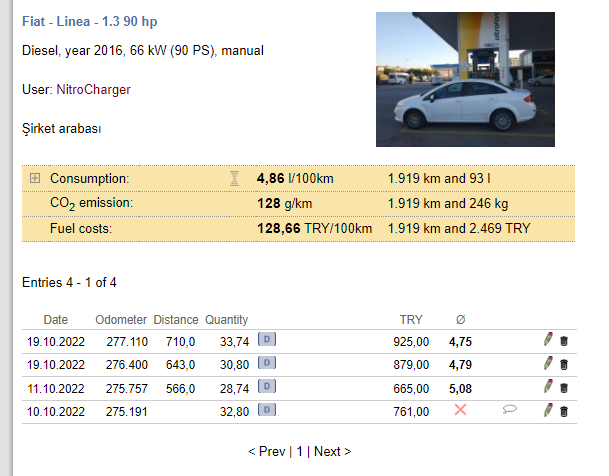Click the diesel D badge on the 28,74 row

pyautogui.click(x=267, y=386)
